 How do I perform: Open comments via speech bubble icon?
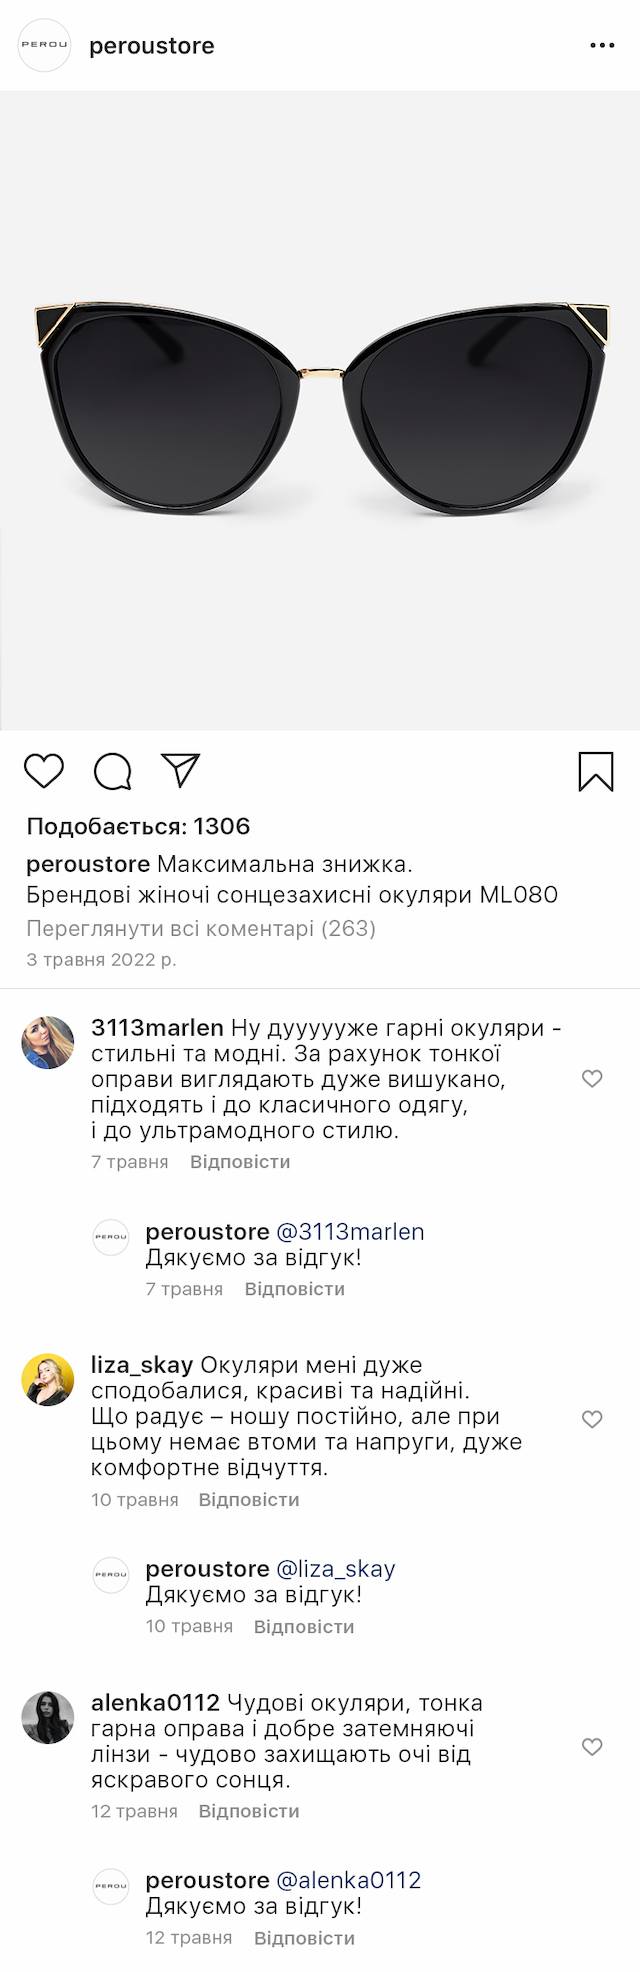113,771
